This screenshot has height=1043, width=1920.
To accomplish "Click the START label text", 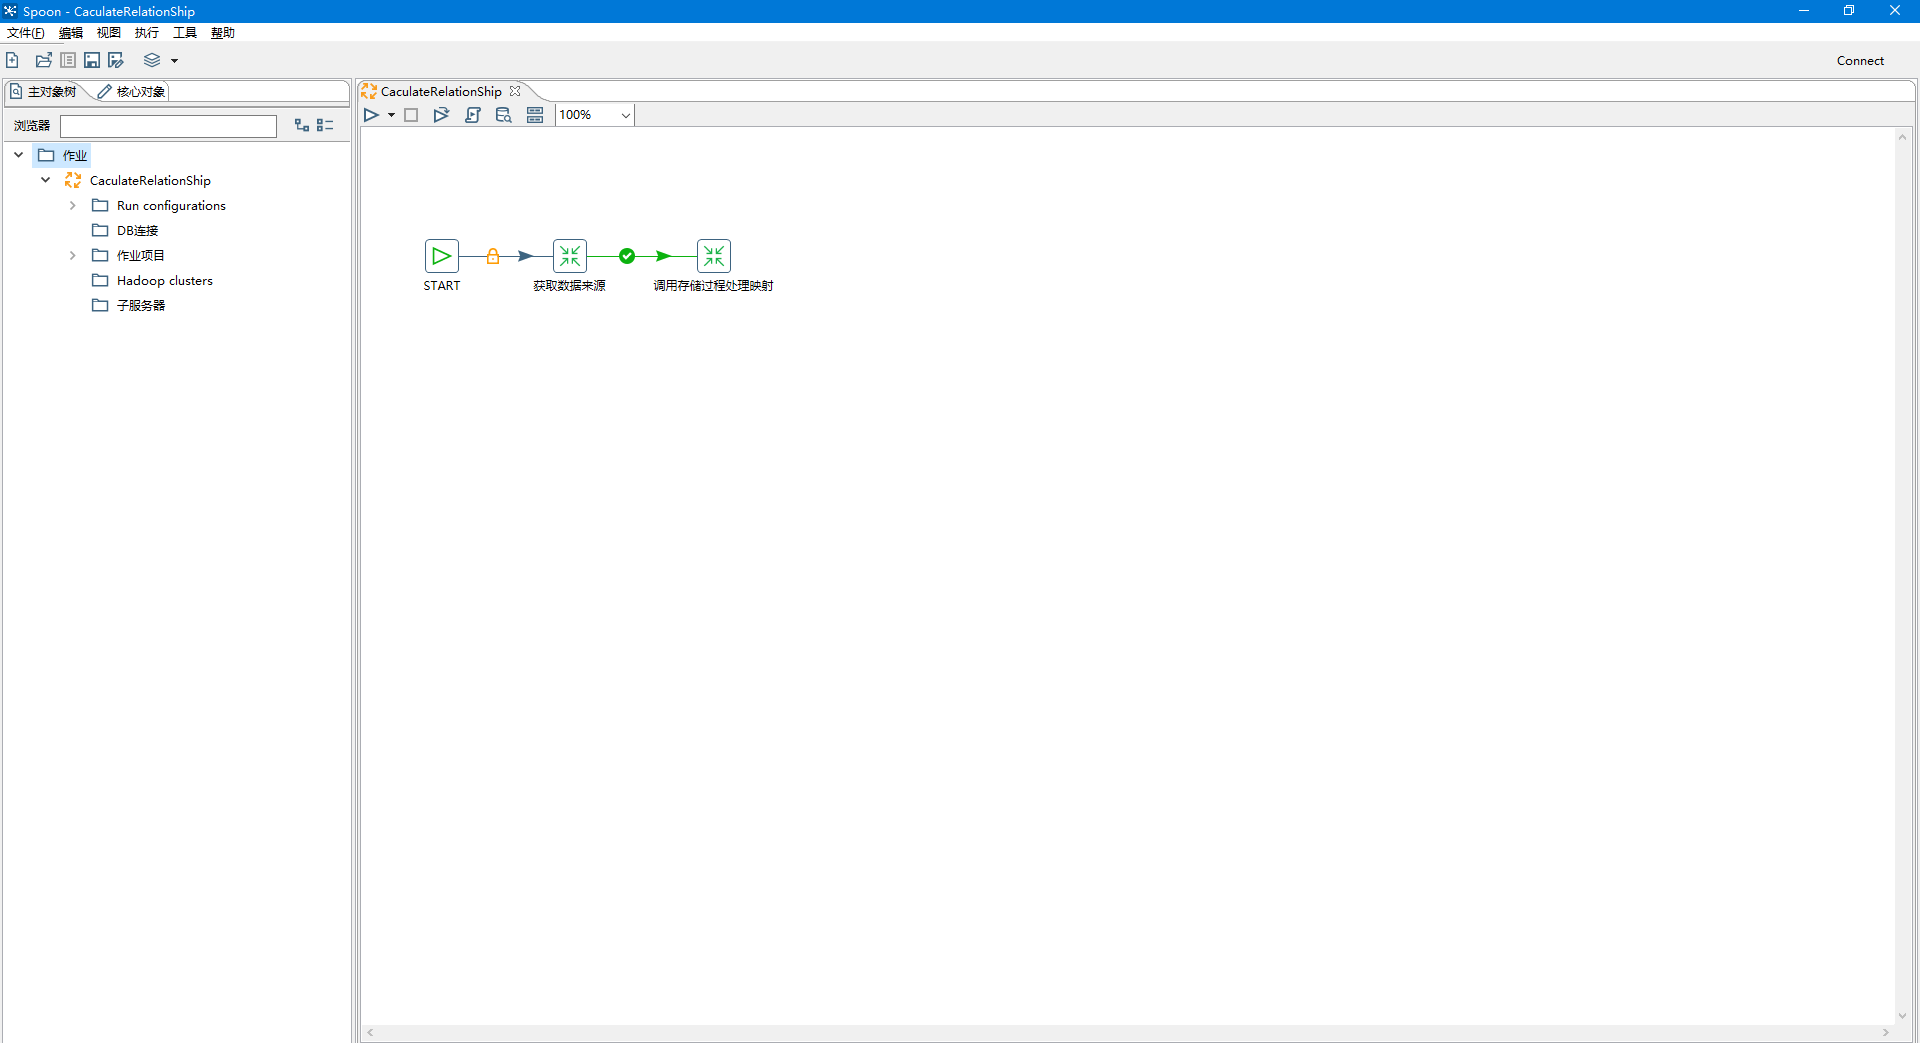I will (442, 286).
